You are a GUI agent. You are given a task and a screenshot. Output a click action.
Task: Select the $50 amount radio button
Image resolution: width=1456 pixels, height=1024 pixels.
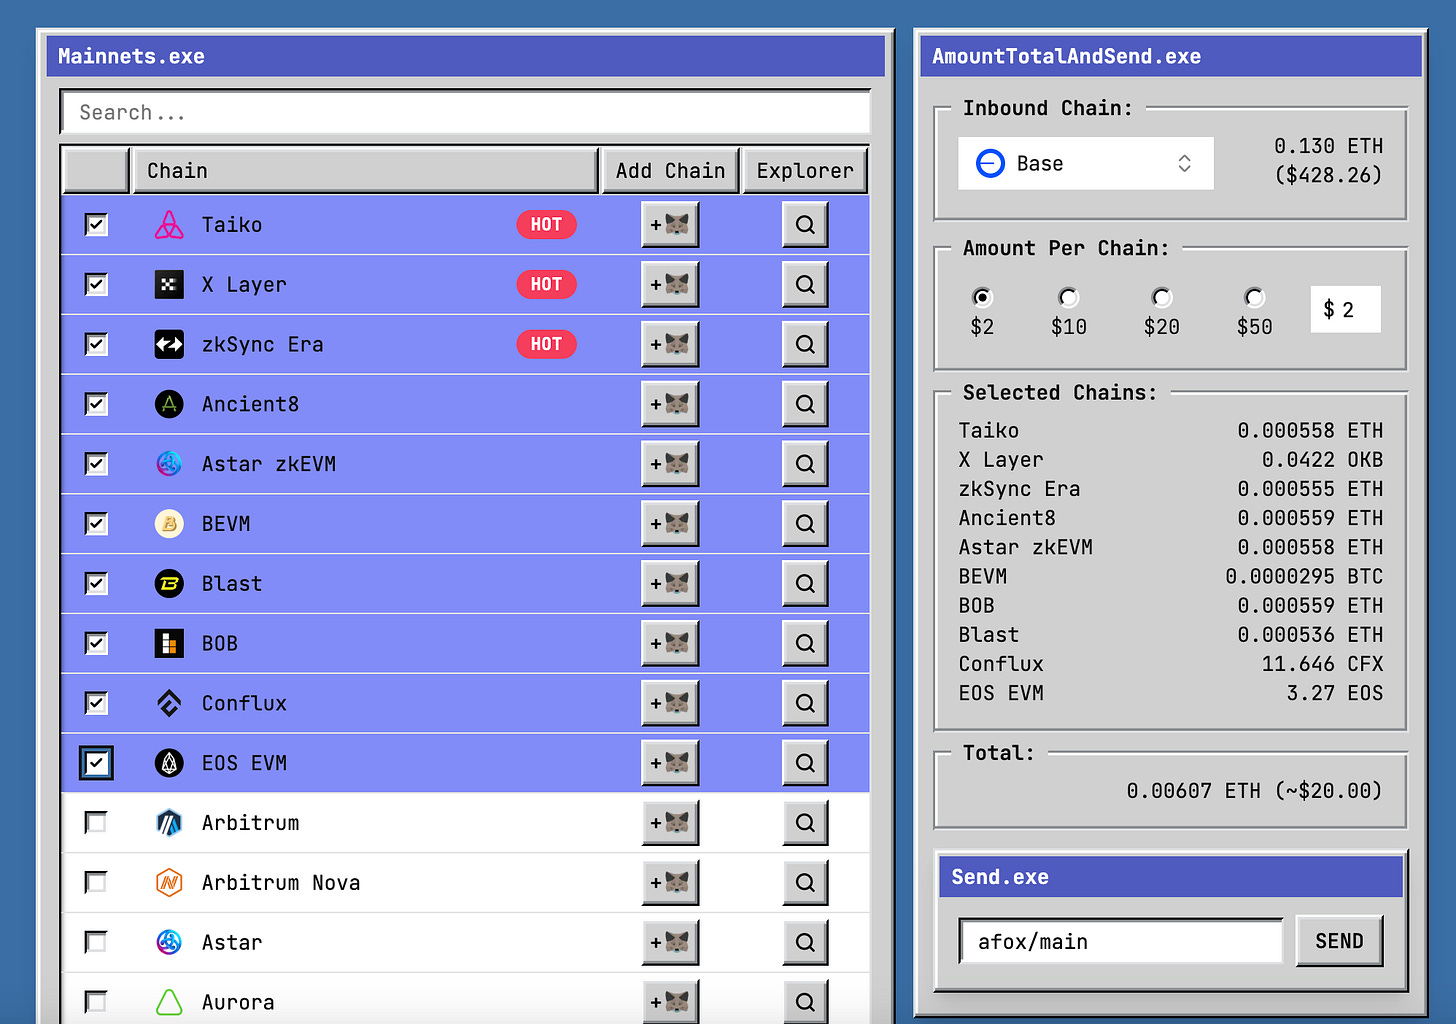tap(1255, 297)
